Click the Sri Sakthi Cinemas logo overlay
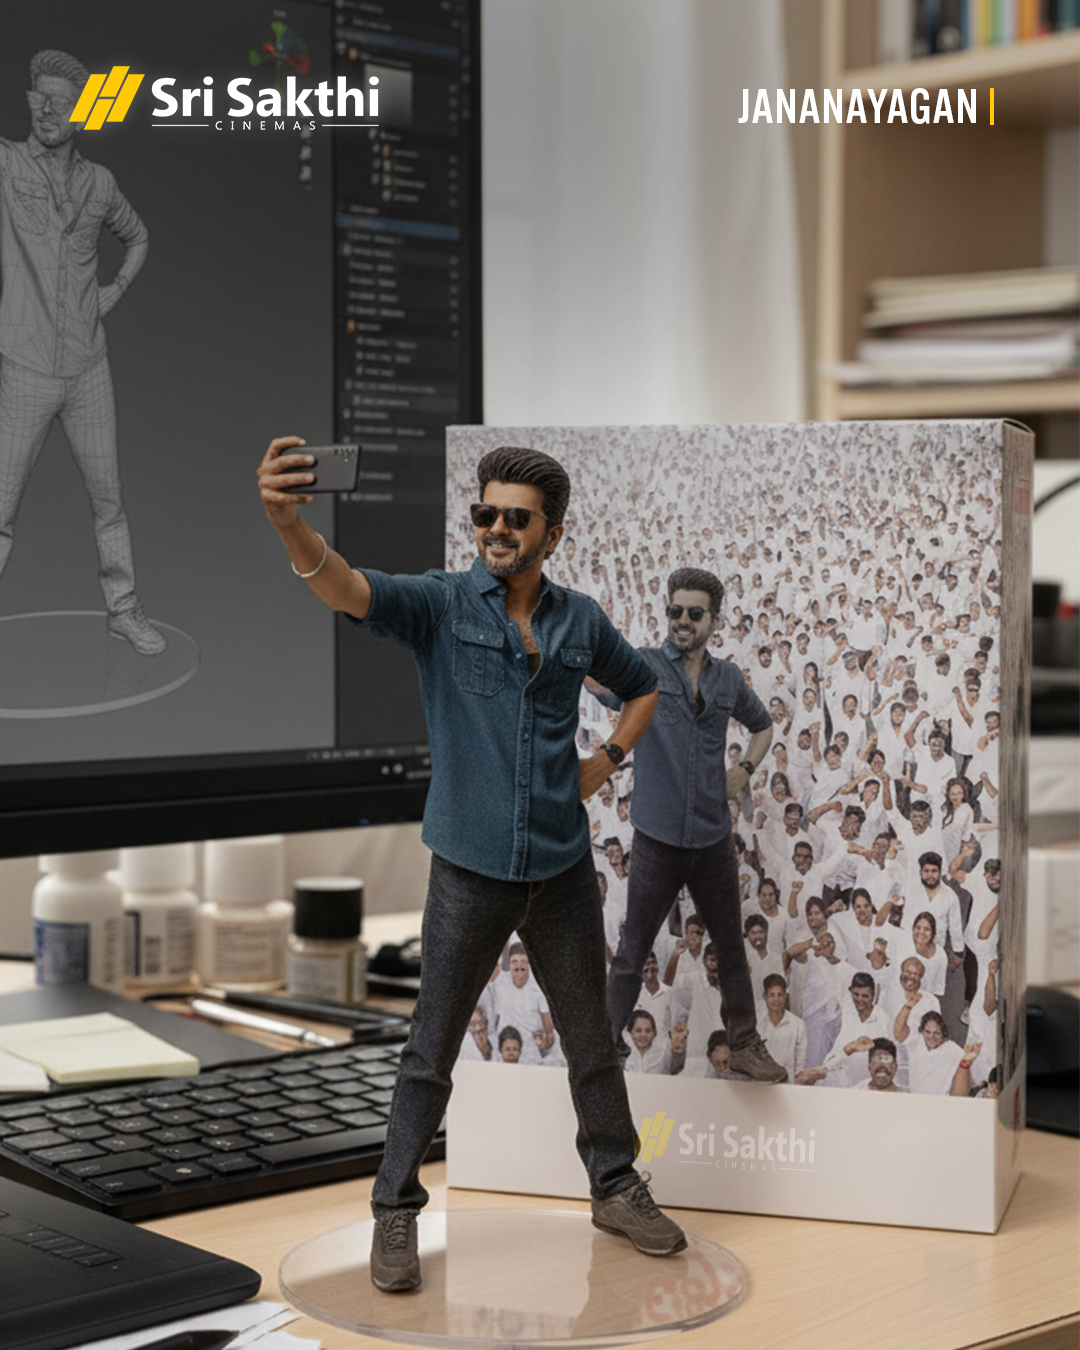 tap(225, 98)
